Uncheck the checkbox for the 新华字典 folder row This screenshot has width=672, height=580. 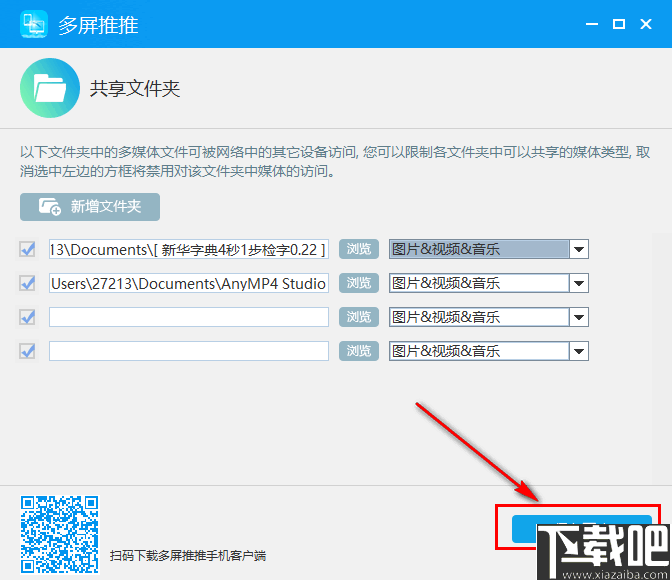coord(27,249)
